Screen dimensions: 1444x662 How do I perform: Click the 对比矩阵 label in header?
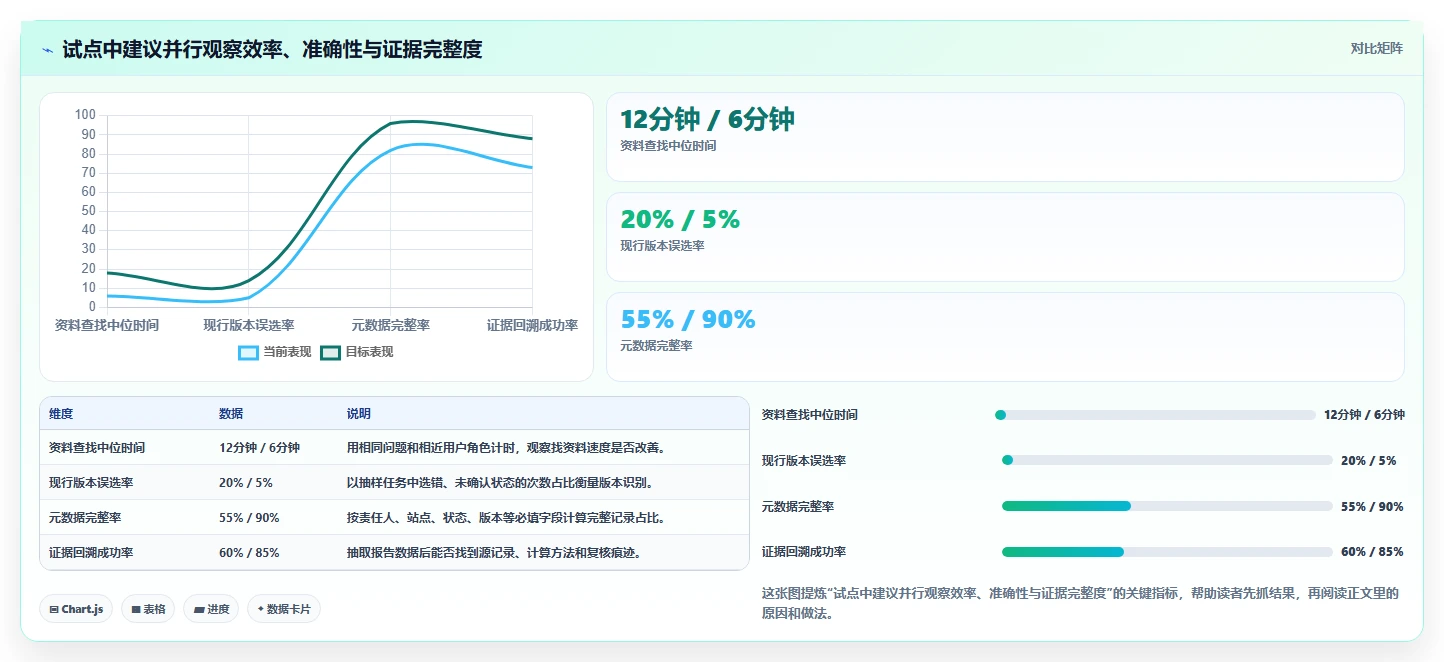[x=1377, y=48]
